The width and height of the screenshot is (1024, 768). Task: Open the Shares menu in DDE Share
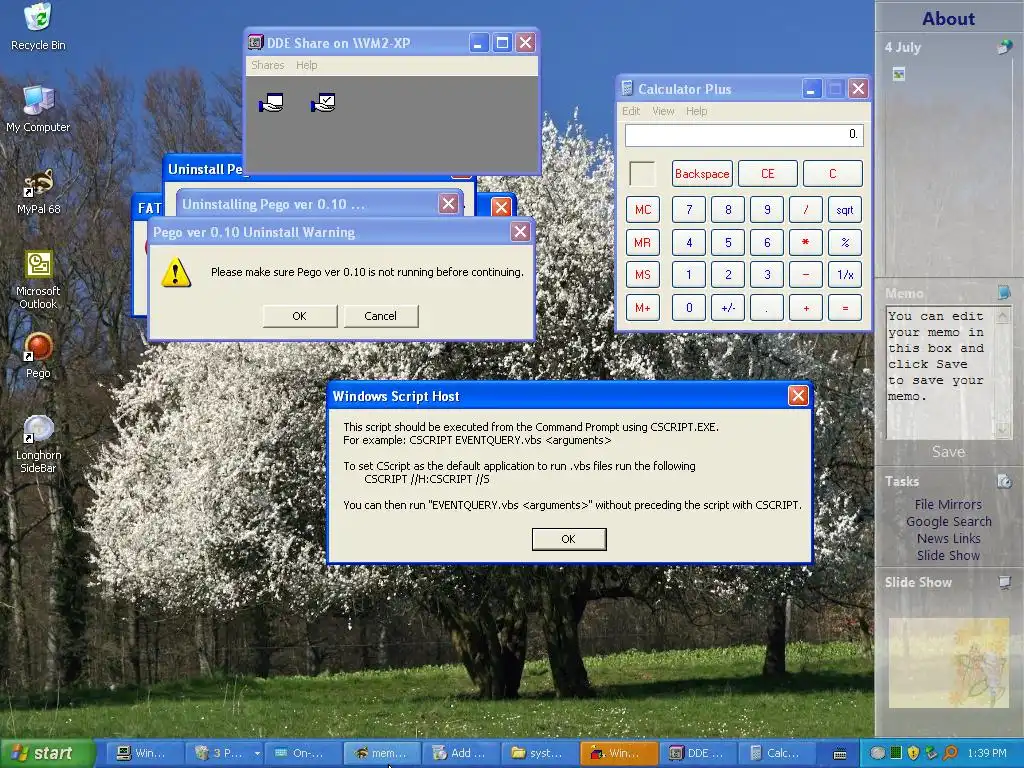267,65
